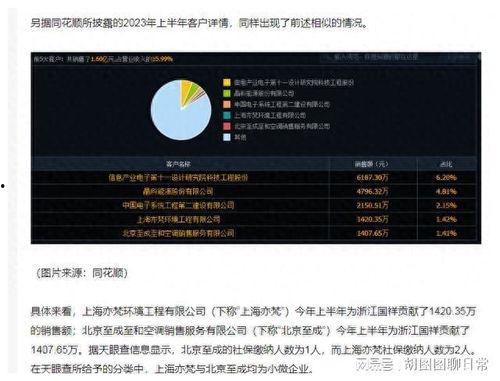Open the 晶科能源股份有限公司 table row
Image resolution: width=500 pixels, height=381 pixels.
click(x=254, y=192)
